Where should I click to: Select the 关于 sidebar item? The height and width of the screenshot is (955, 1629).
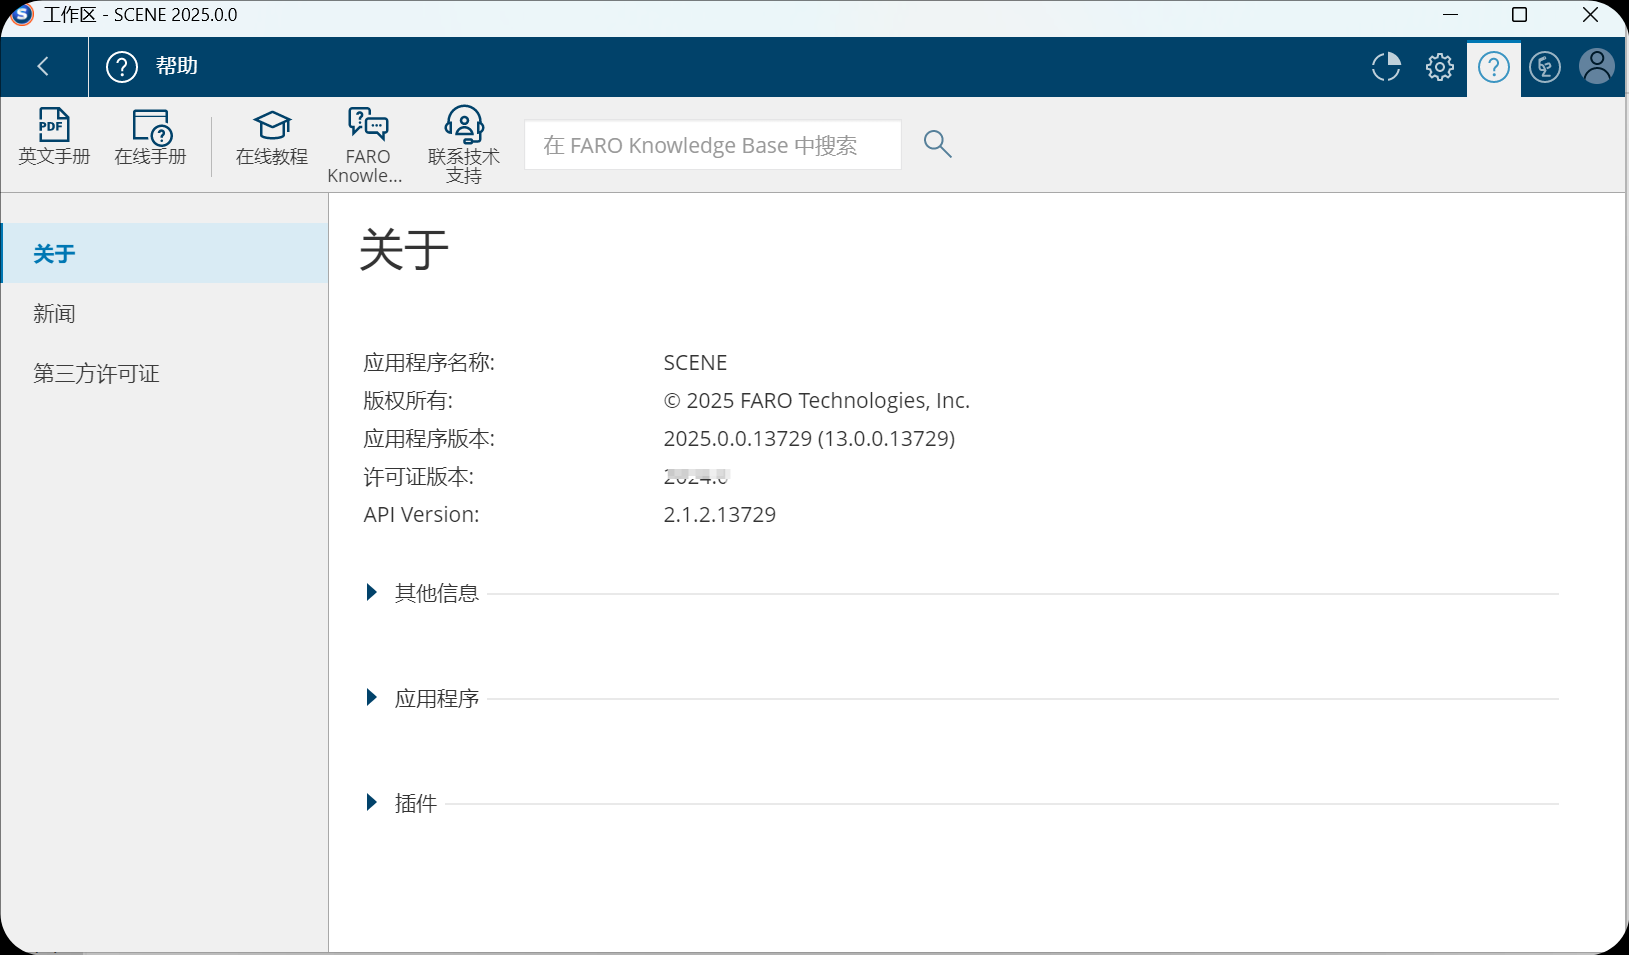(x=164, y=253)
